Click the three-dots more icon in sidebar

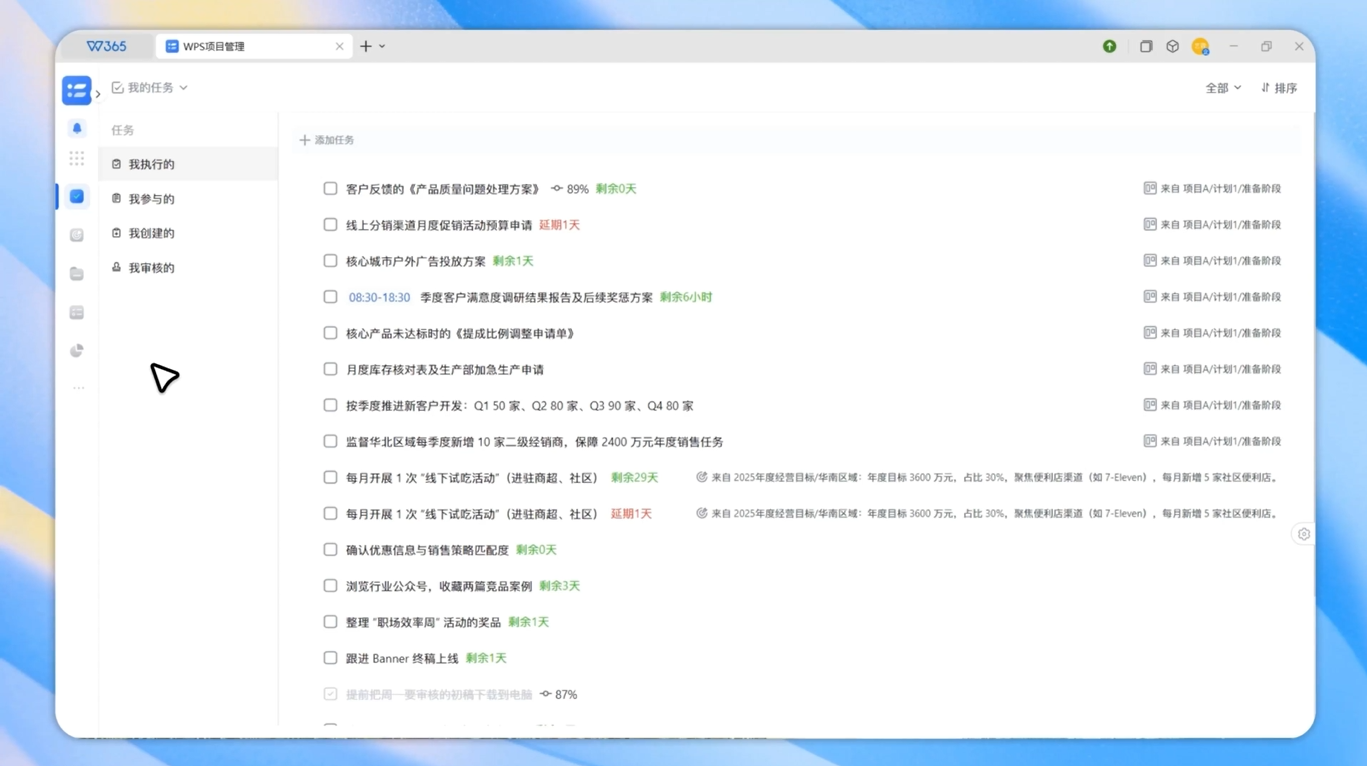click(78, 388)
